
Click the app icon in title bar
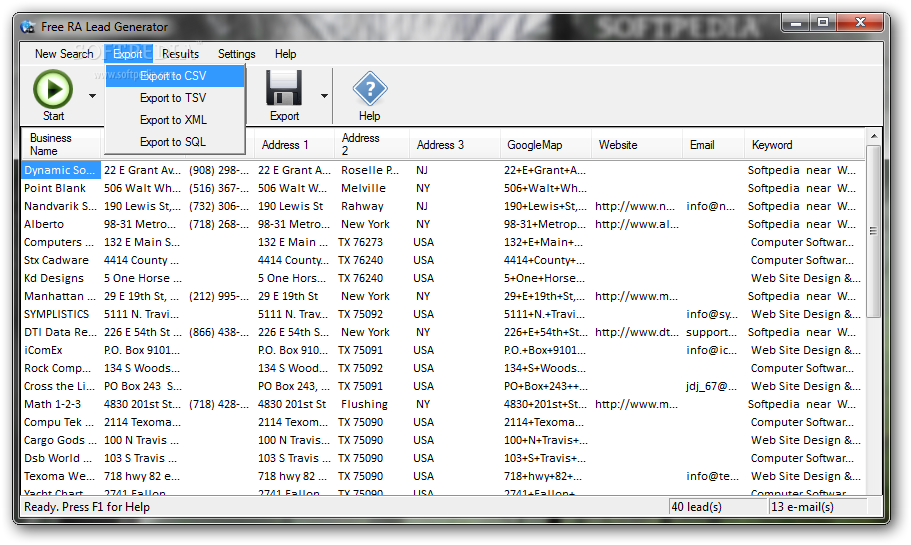[27, 27]
